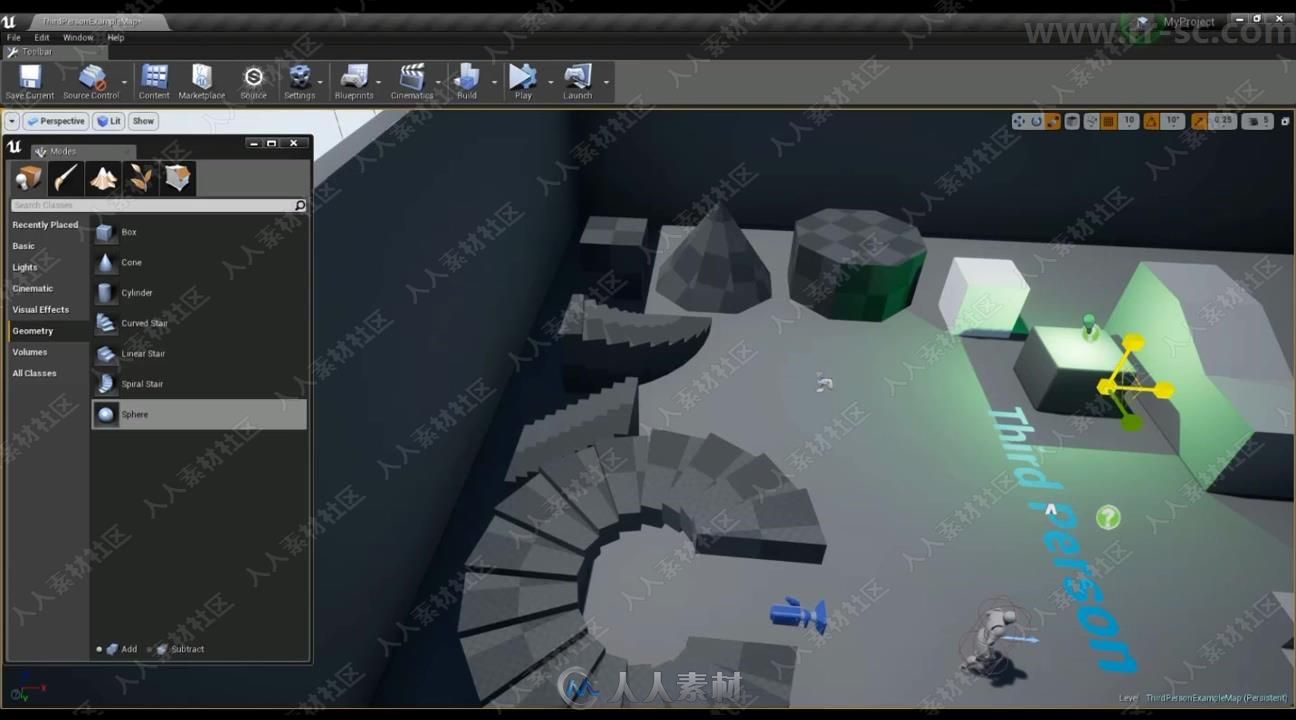
Task: Click the surface snapping icon
Action: tap(1091, 121)
